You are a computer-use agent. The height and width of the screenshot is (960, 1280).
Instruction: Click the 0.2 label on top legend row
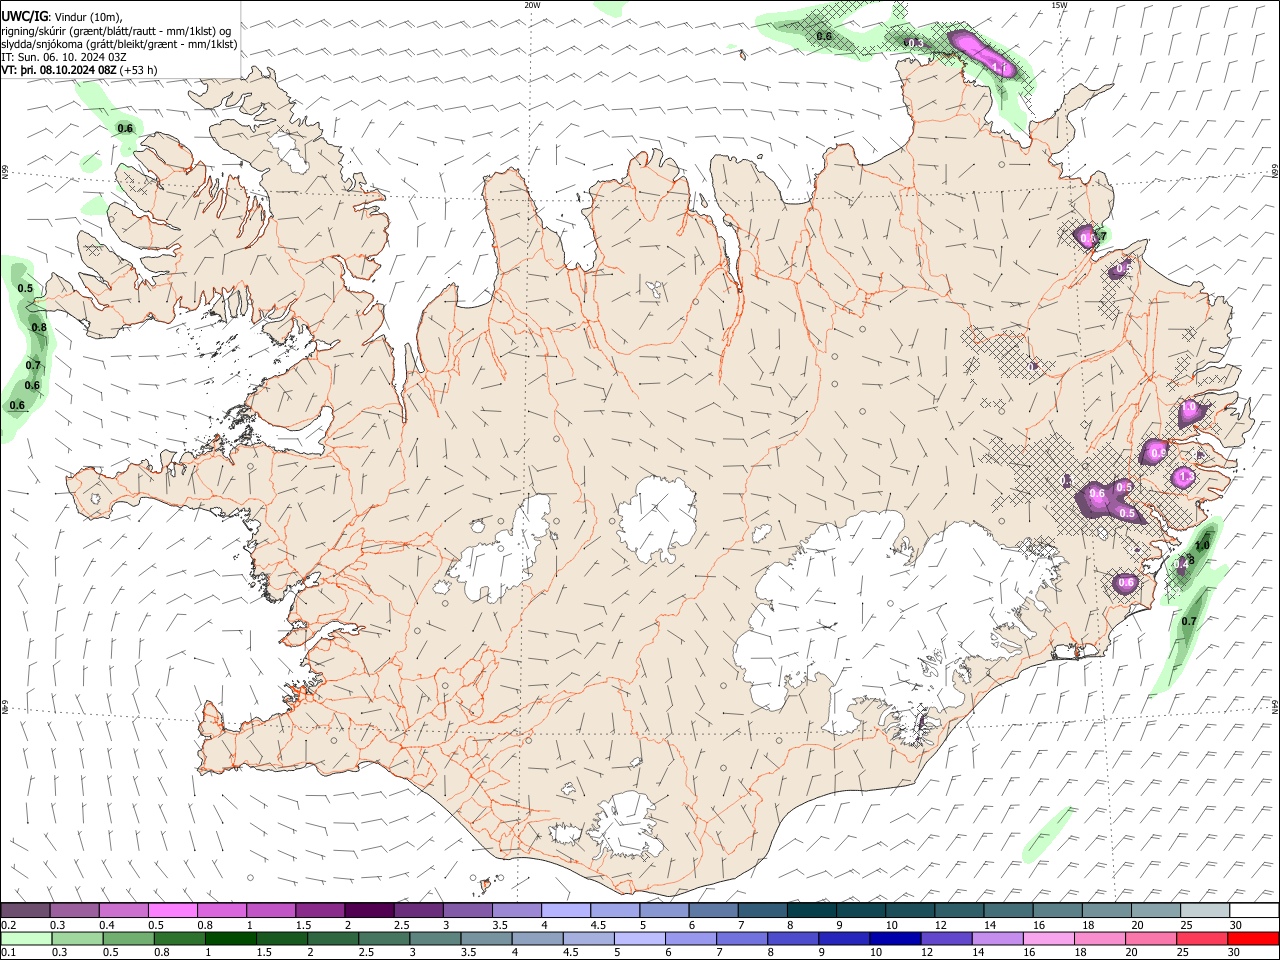[x=9, y=925]
